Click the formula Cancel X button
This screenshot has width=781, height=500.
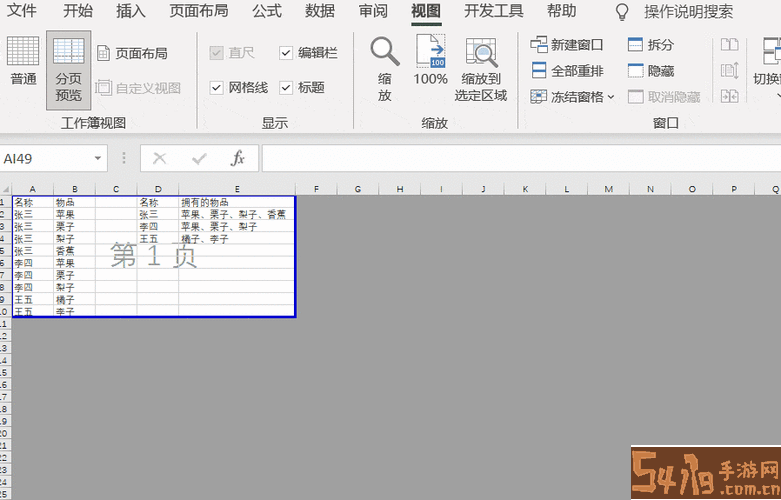159,158
